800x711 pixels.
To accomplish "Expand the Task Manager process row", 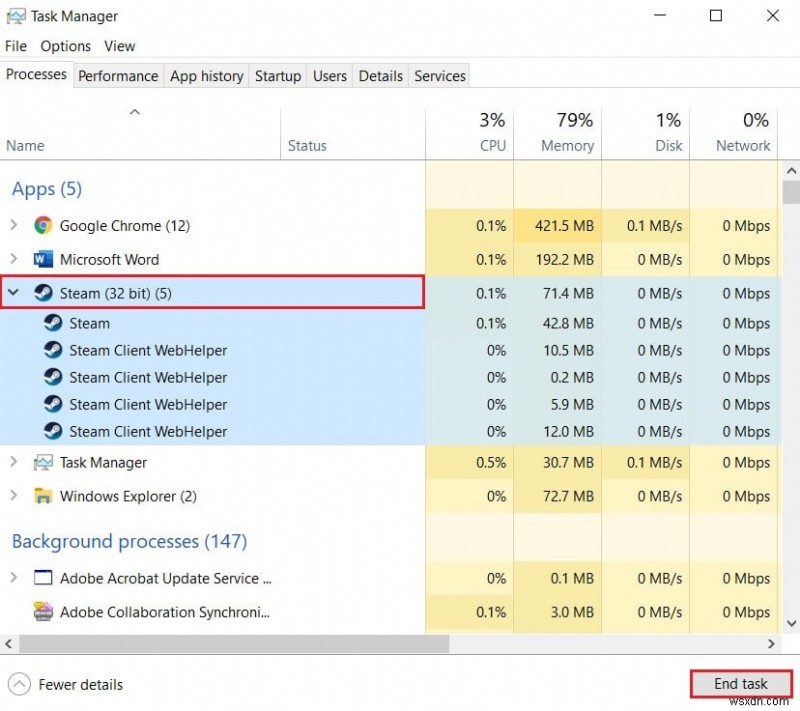I will tap(14, 462).
